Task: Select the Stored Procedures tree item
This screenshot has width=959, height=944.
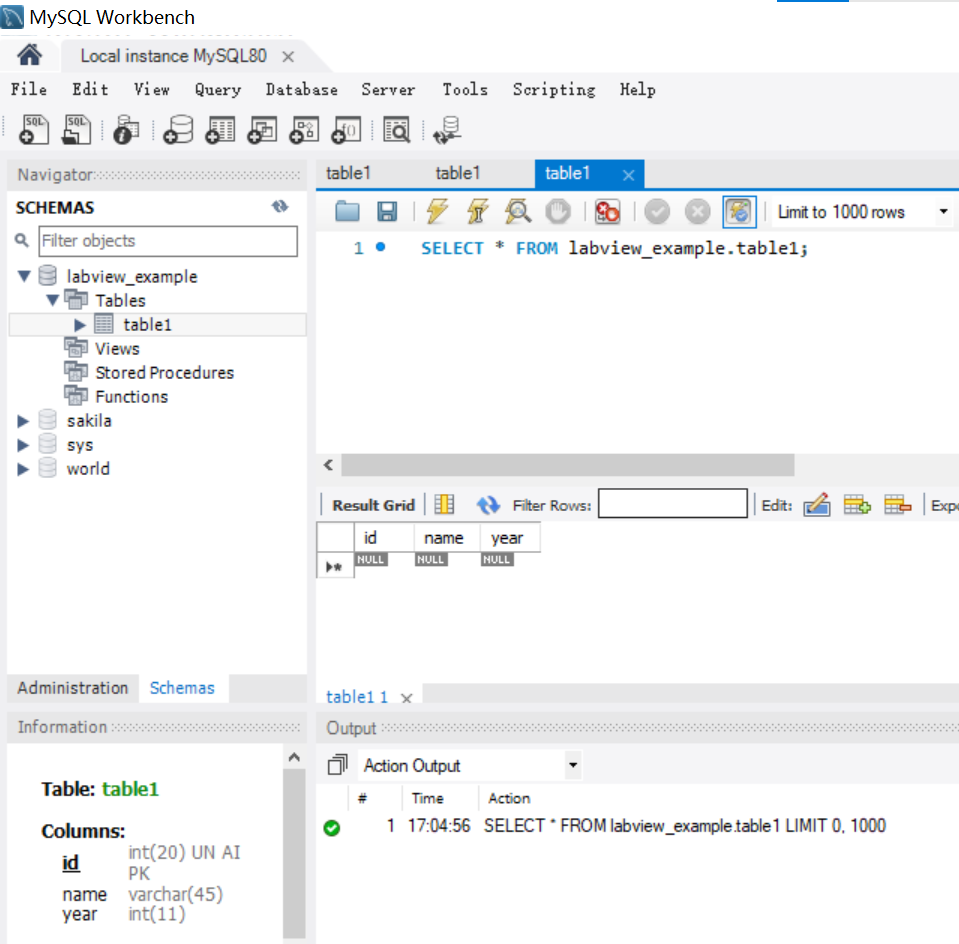Action: tap(165, 373)
